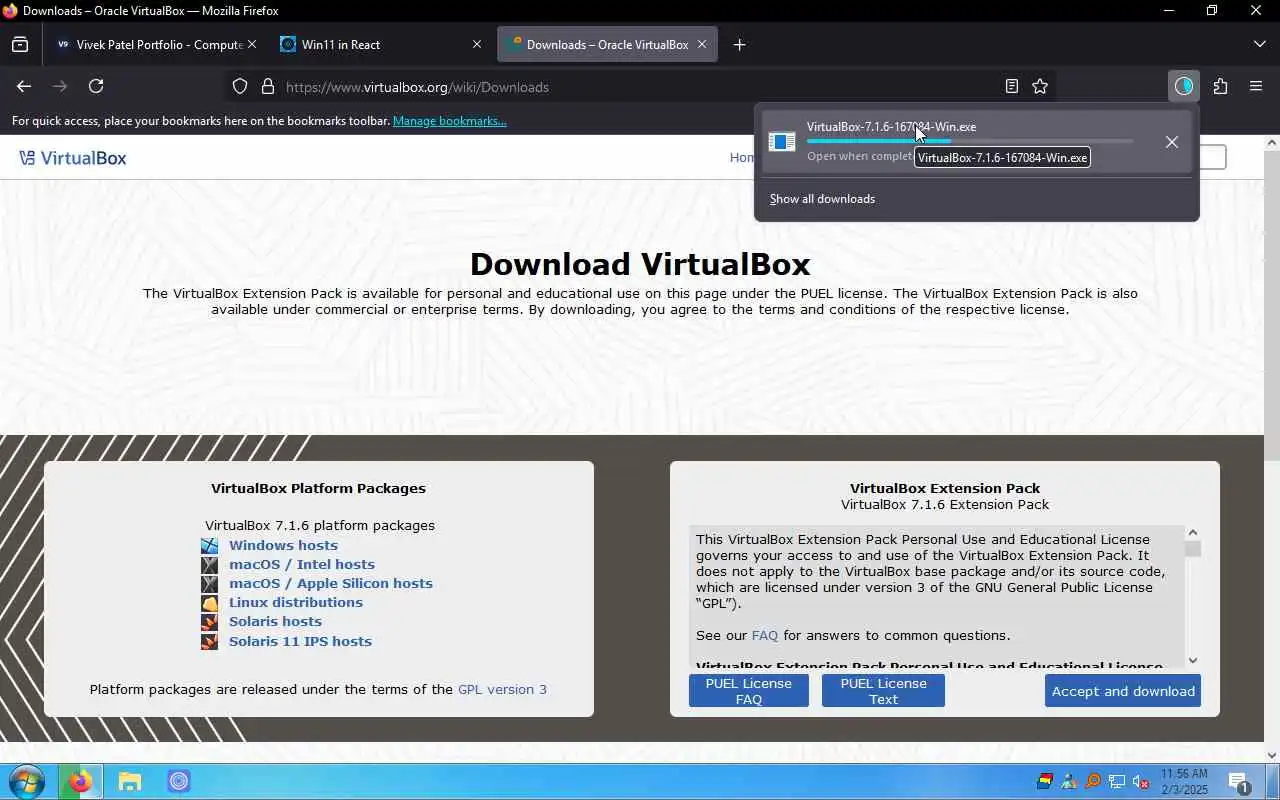Click the purple circular app in taskbar

point(179,781)
